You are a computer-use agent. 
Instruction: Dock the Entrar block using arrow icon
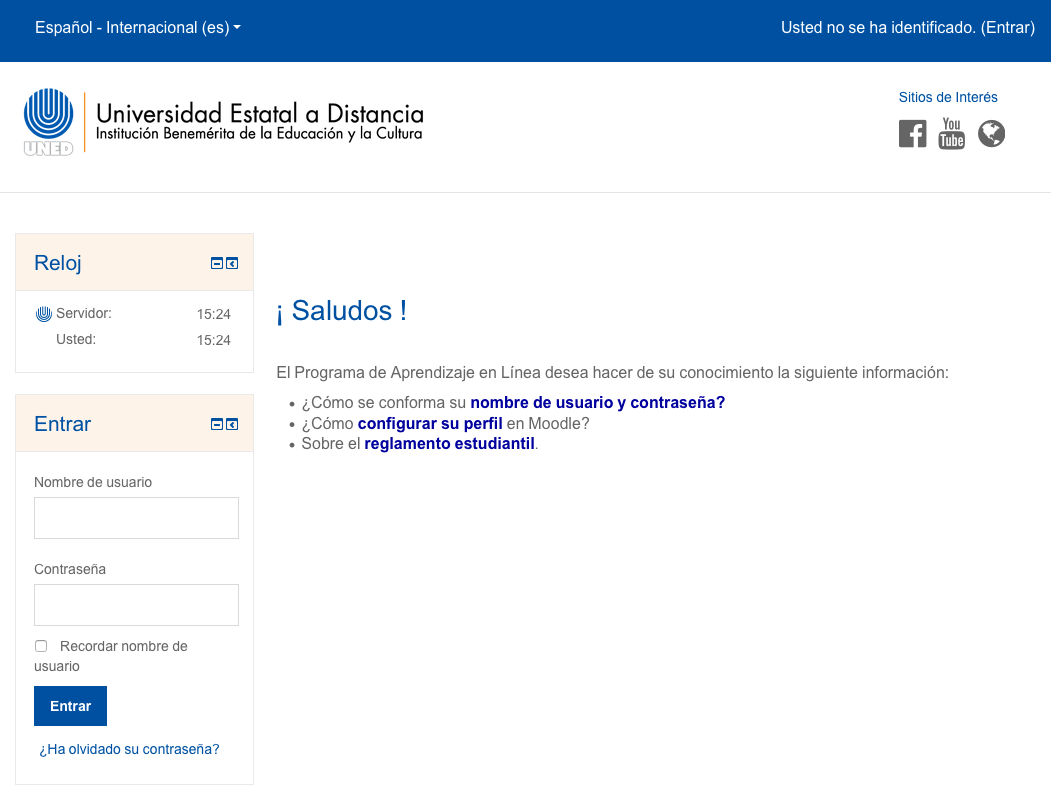(x=232, y=424)
